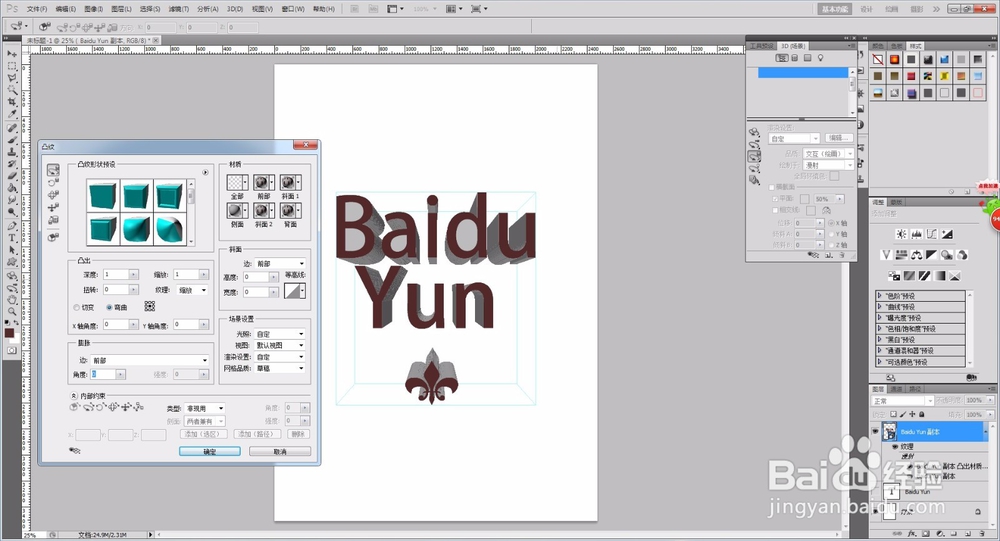1000x541 pixels.
Task: Open the 背面 material picker
Action: (290, 211)
